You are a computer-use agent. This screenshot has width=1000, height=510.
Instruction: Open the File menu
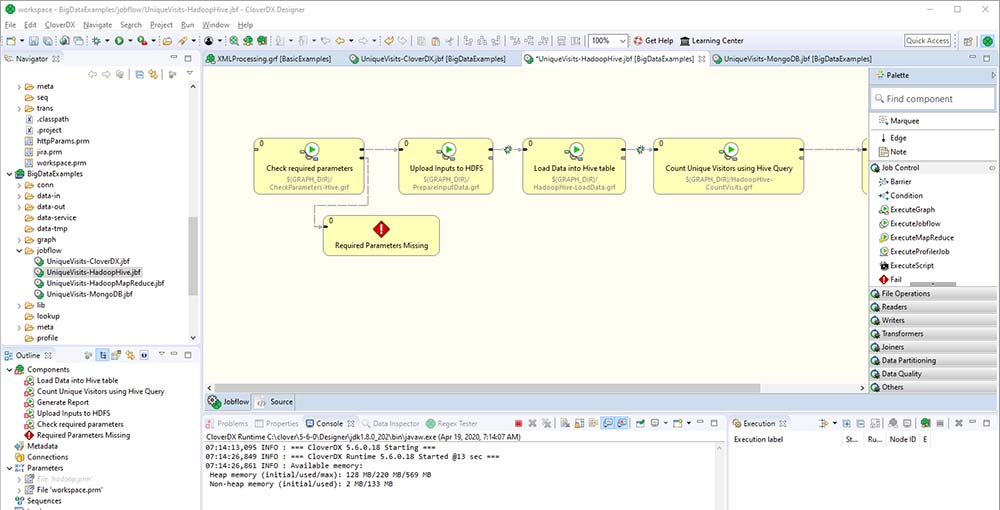coord(10,25)
